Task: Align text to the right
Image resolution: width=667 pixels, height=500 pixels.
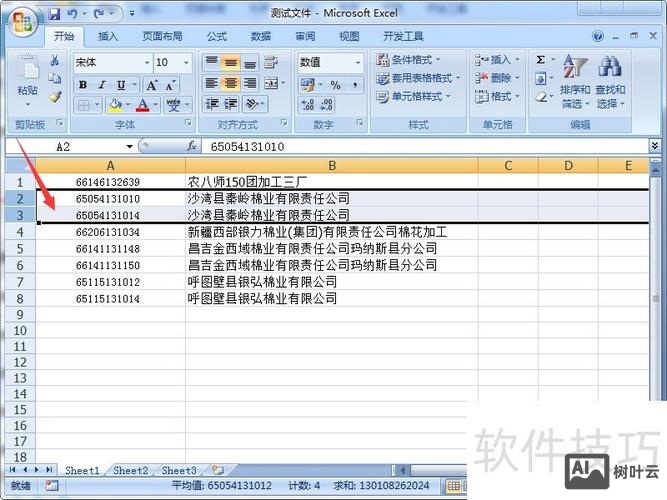Action: pos(250,83)
